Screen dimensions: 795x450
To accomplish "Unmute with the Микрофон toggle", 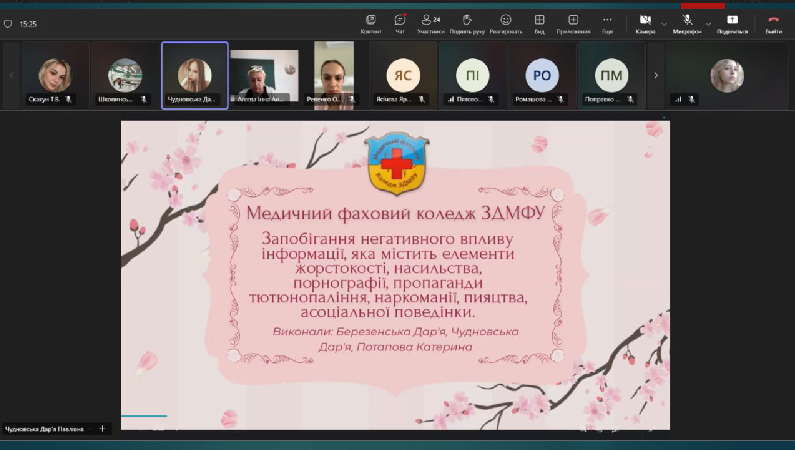I will 687,24.
